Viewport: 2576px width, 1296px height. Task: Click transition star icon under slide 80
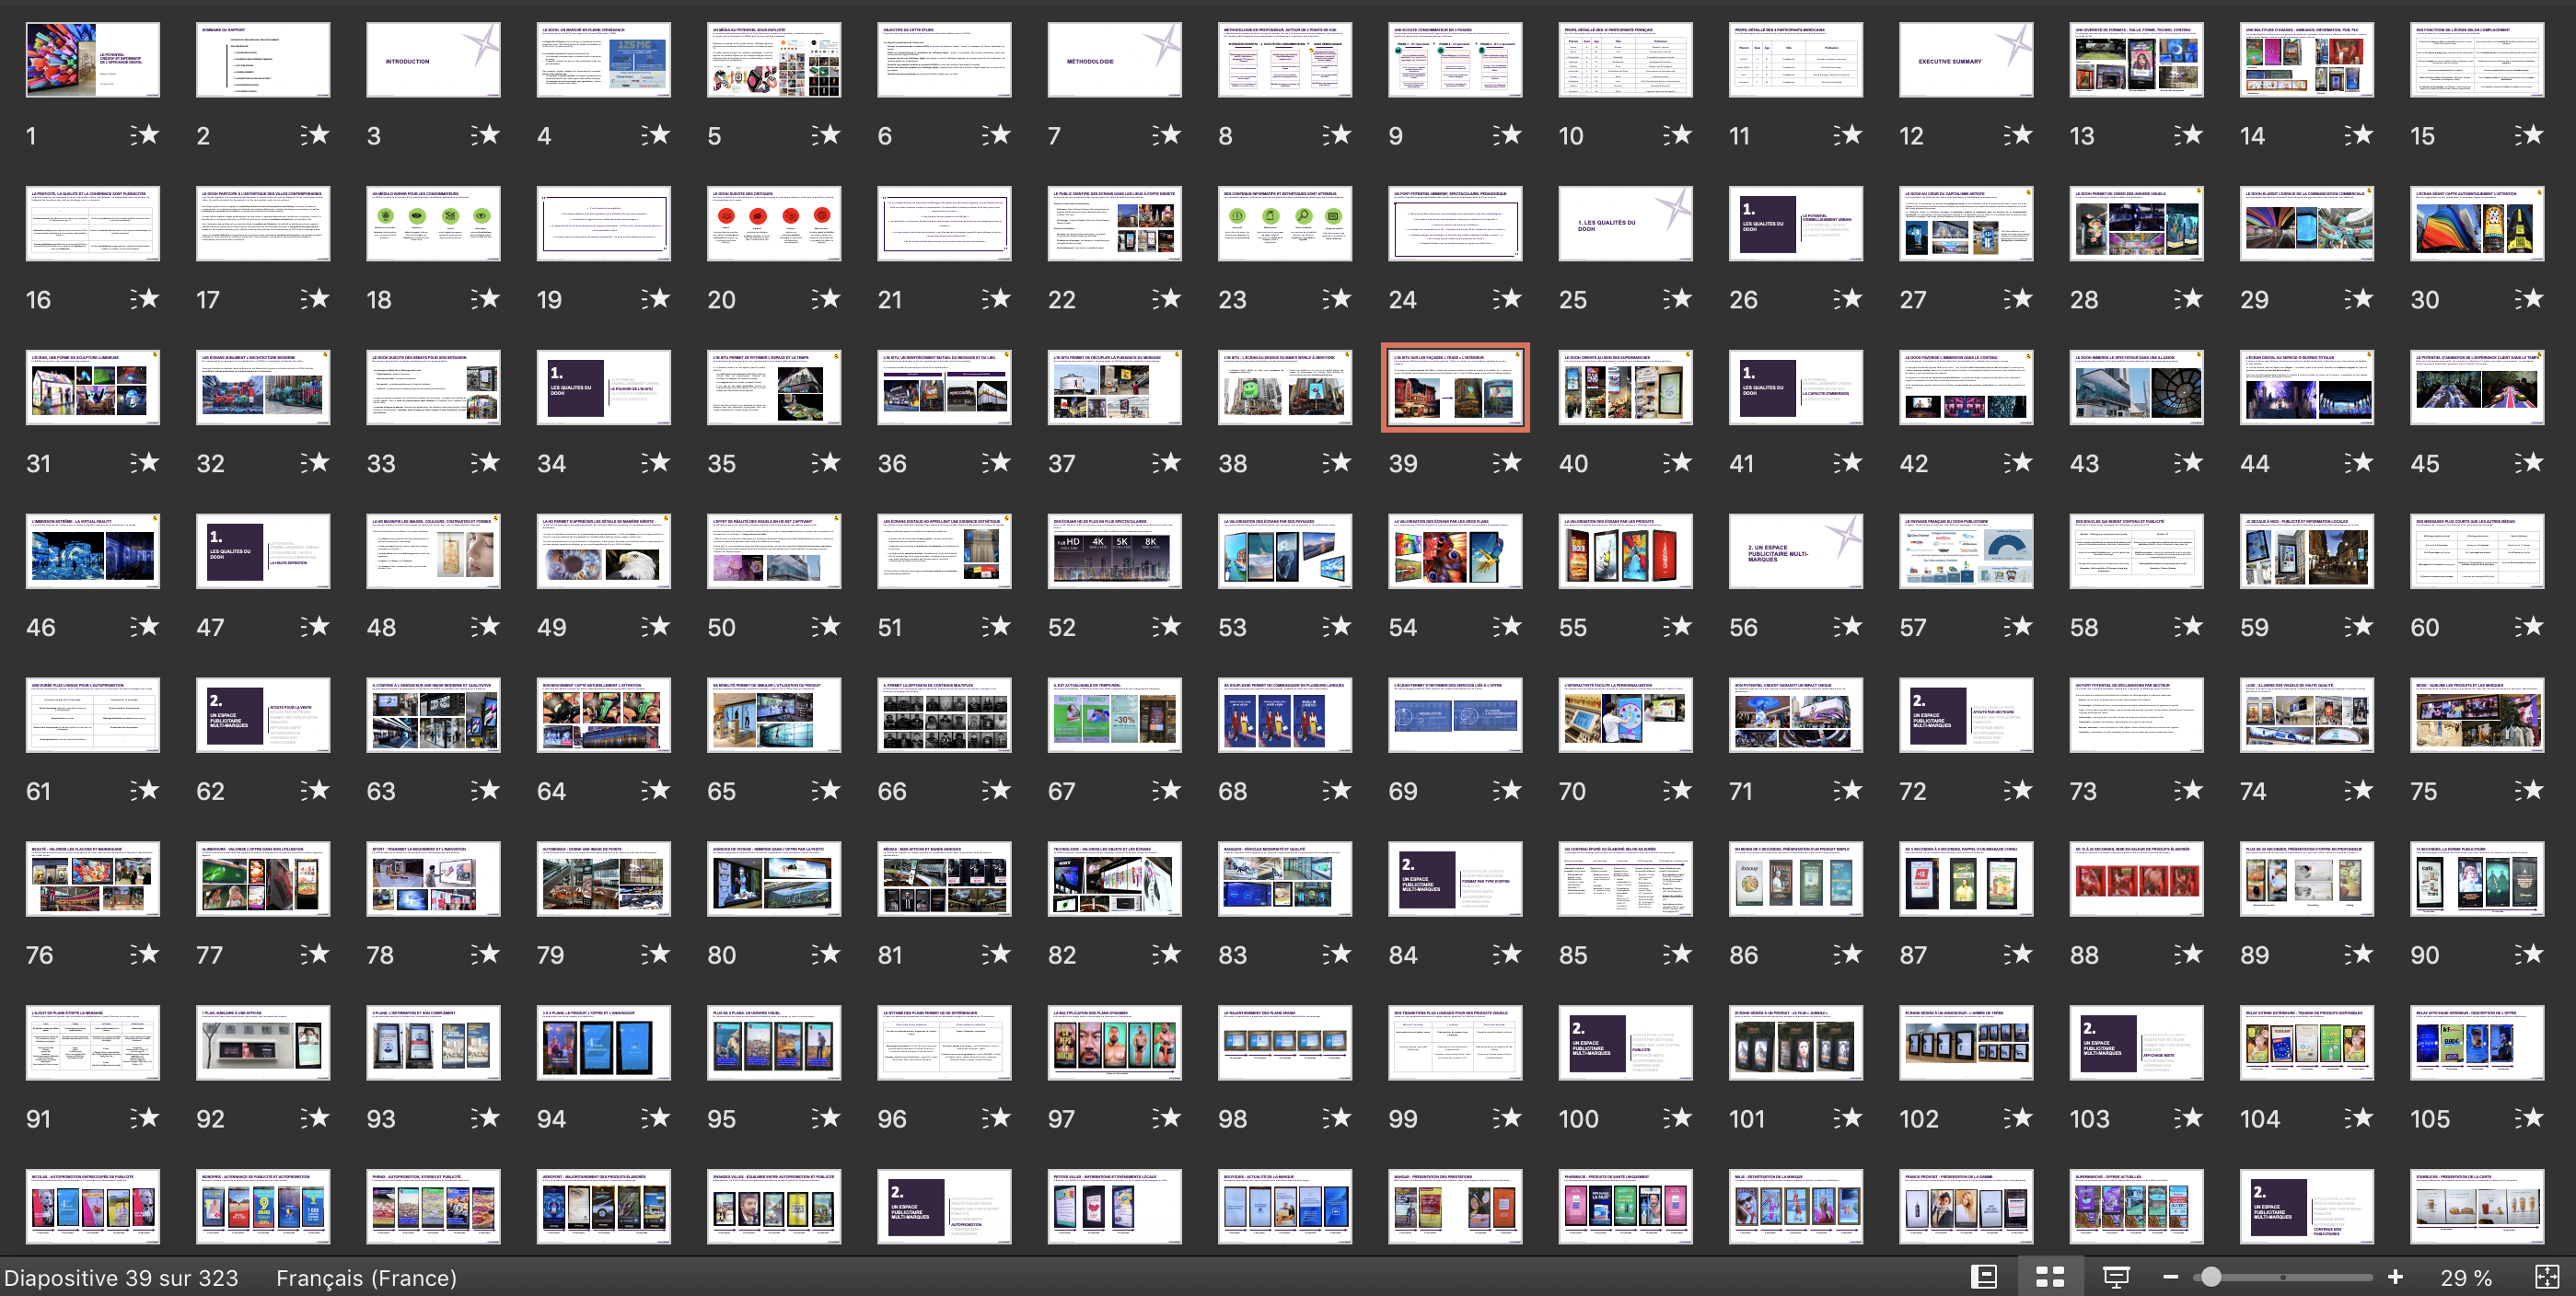825,955
